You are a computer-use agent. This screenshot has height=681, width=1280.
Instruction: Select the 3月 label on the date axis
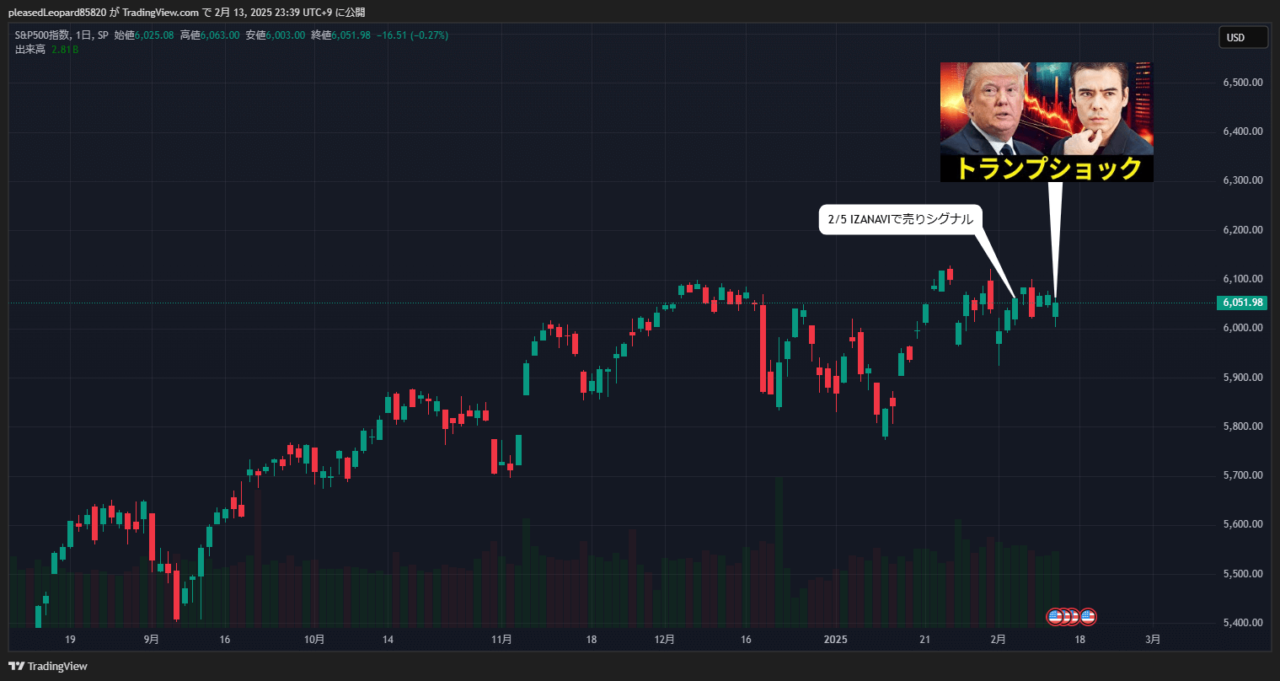coord(1152,638)
